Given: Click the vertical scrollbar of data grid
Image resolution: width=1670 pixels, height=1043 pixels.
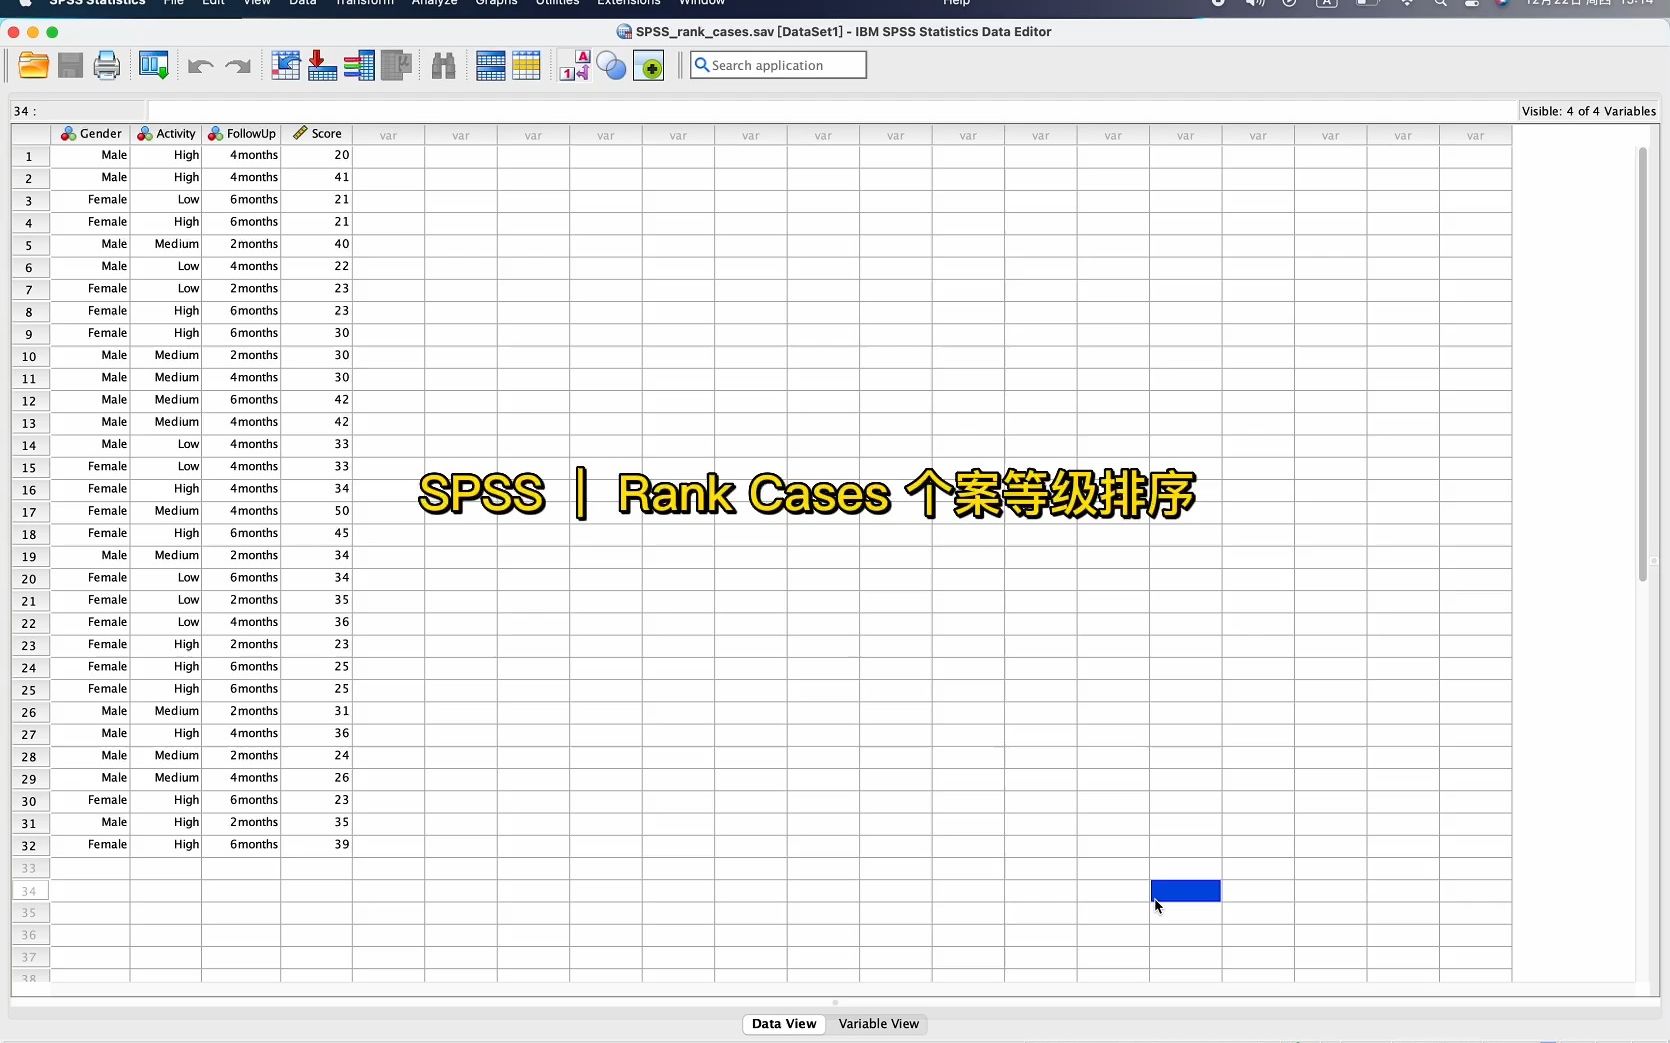Looking at the screenshot, I should [x=1642, y=363].
